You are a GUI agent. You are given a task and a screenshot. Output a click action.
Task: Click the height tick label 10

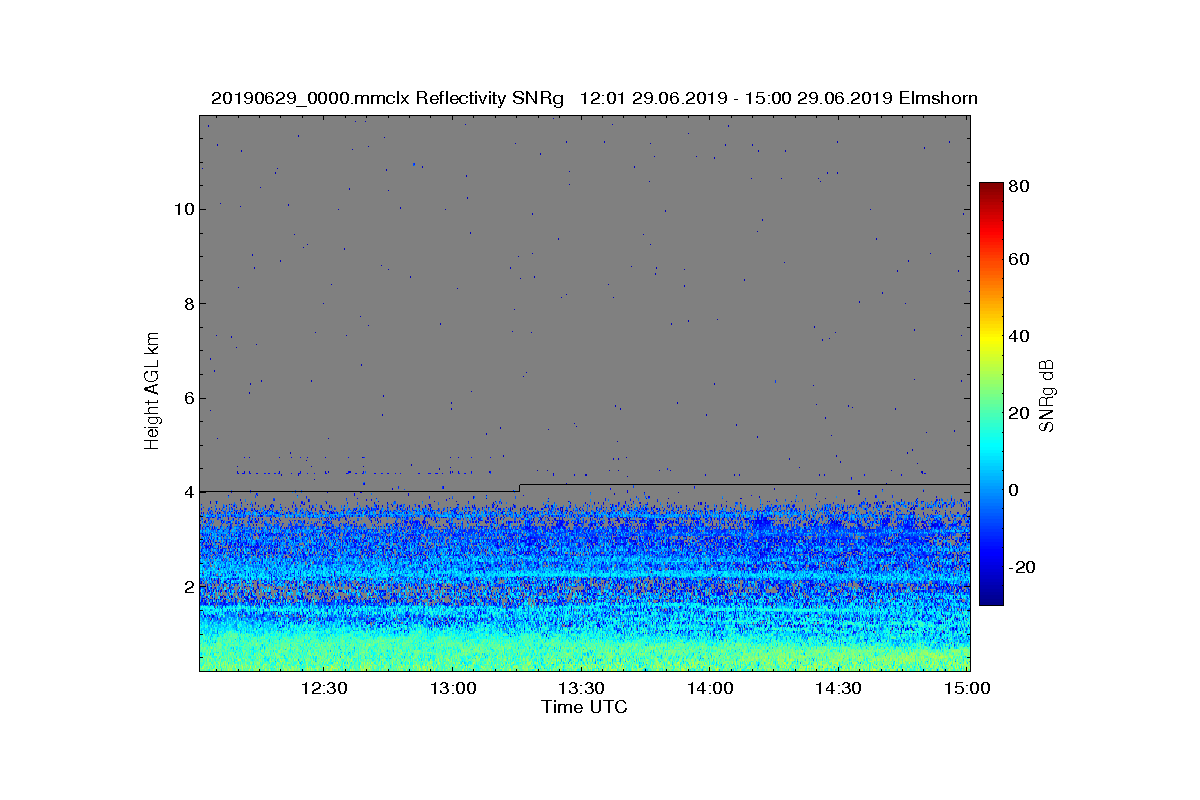coord(183,209)
